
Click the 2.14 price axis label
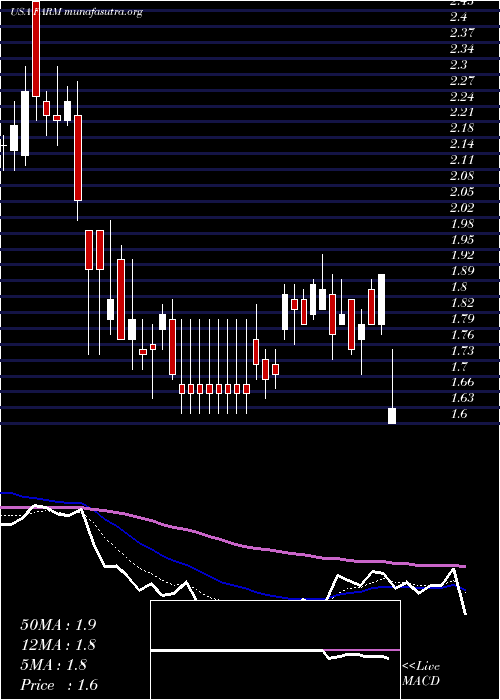click(x=462, y=145)
